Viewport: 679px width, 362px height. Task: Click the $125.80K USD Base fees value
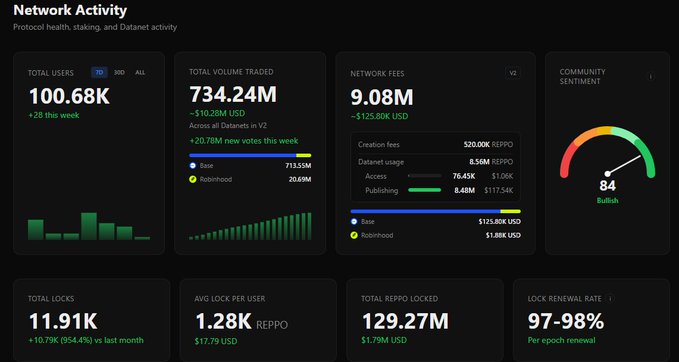coord(499,222)
